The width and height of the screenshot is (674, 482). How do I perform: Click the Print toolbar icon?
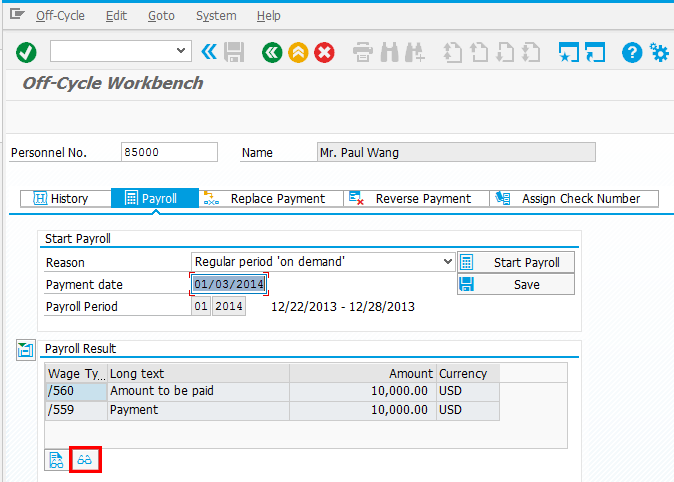pyautogui.click(x=364, y=51)
